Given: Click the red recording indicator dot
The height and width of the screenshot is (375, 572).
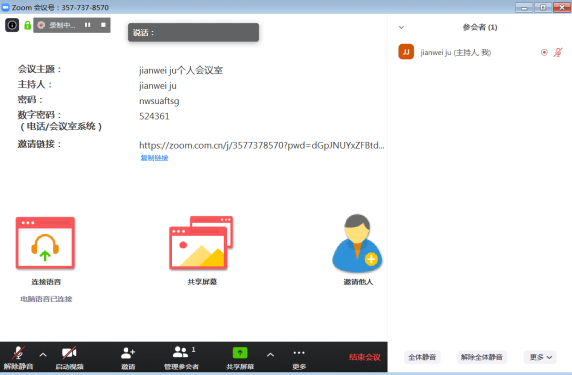Looking at the screenshot, I should [41, 25].
